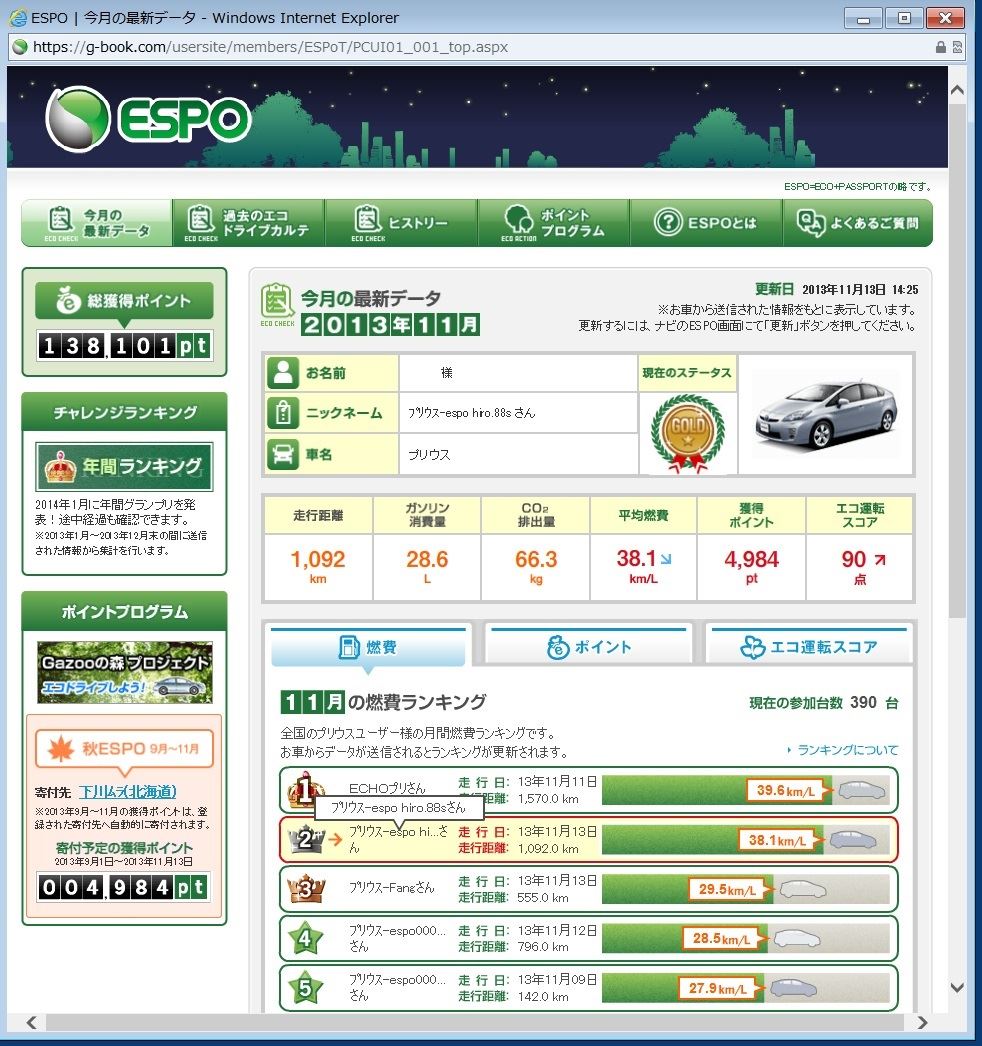Open the ランキングについて link
The height and width of the screenshot is (1046, 982).
pos(847,750)
